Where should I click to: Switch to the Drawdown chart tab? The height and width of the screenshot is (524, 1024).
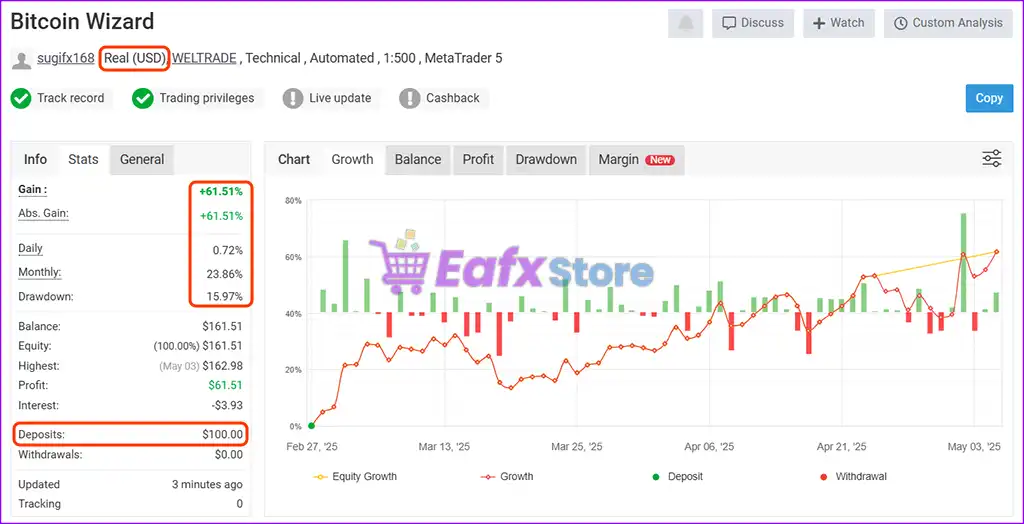pyautogui.click(x=546, y=159)
